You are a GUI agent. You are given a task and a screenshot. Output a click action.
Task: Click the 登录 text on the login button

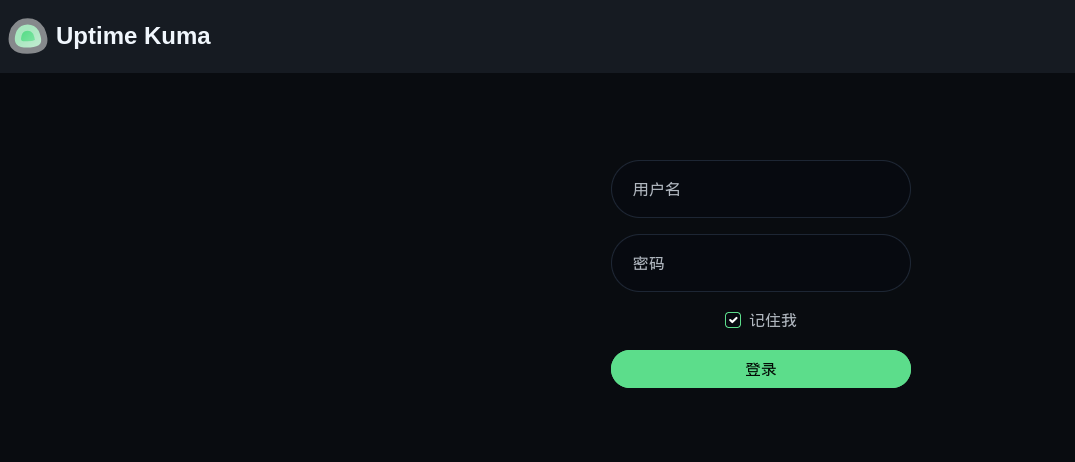tap(760, 369)
